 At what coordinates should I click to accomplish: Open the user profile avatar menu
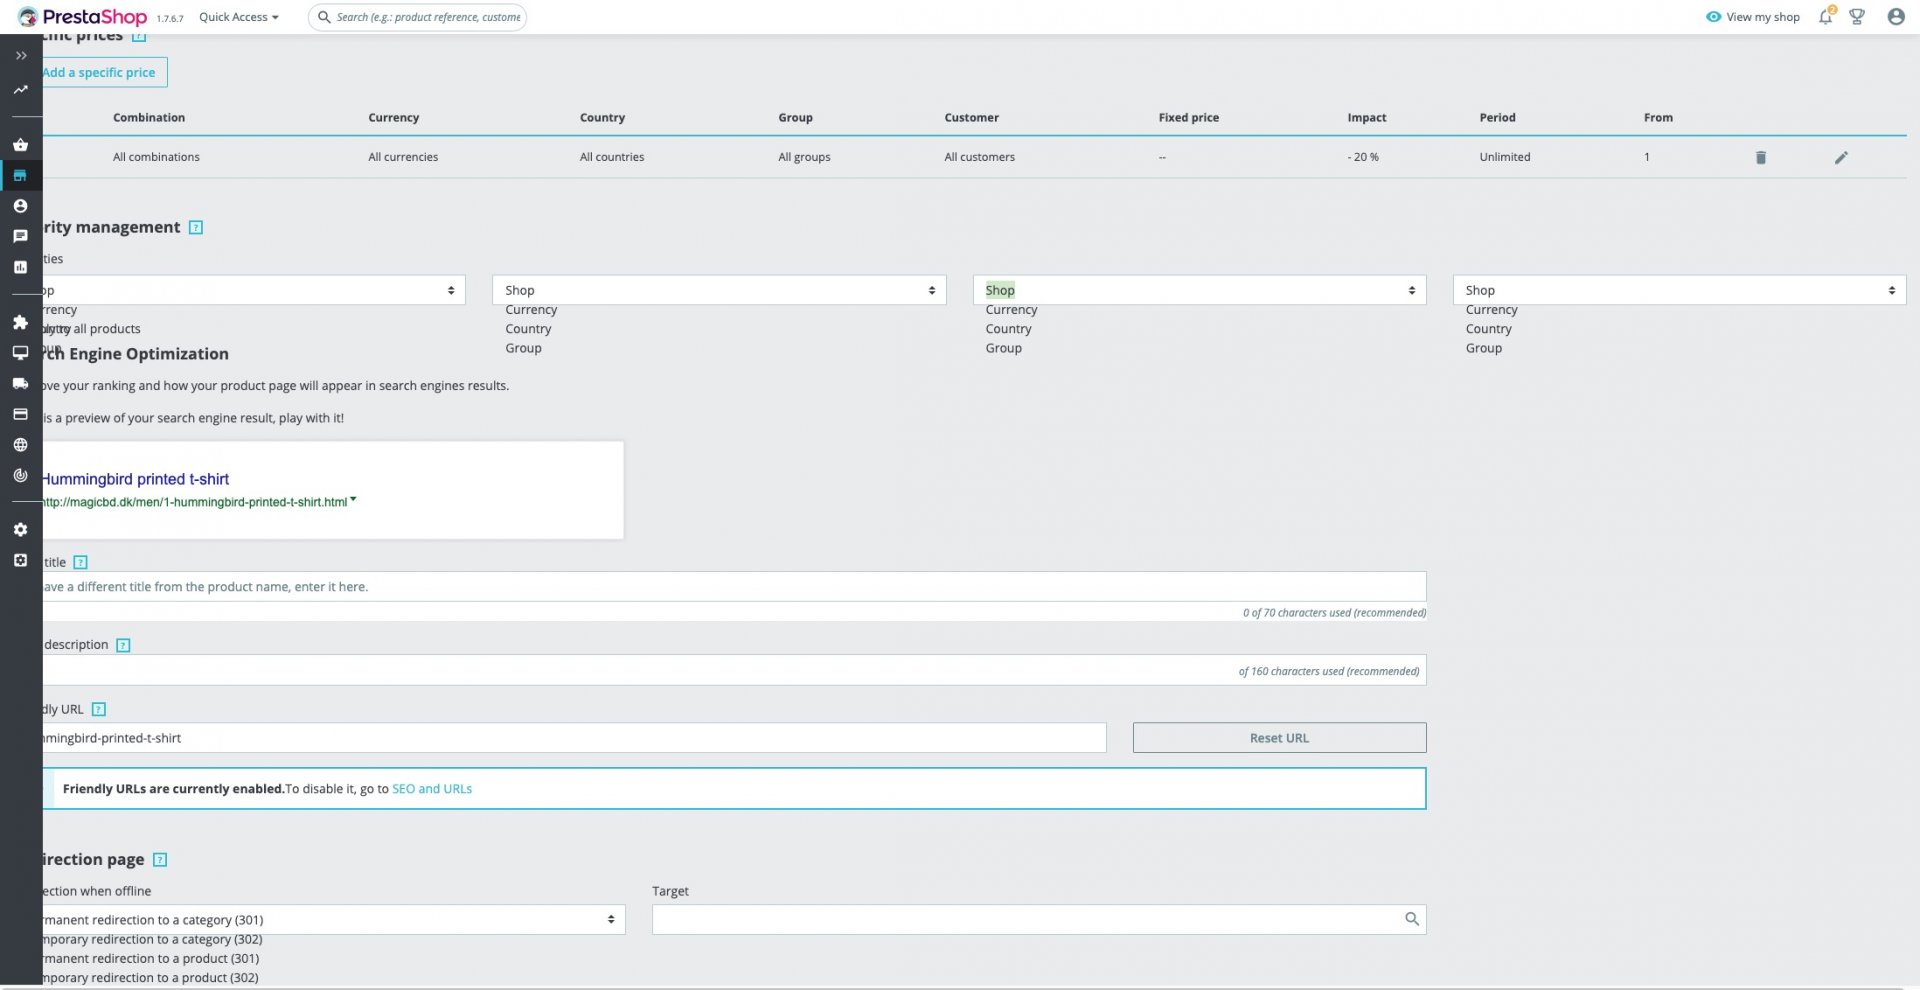pos(1895,17)
